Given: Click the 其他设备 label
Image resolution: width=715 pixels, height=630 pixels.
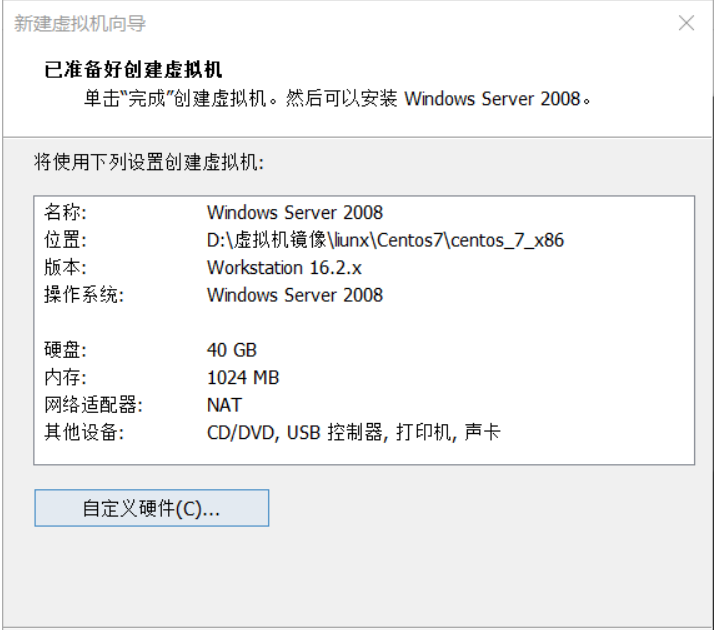Looking at the screenshot, I should 84,432.
